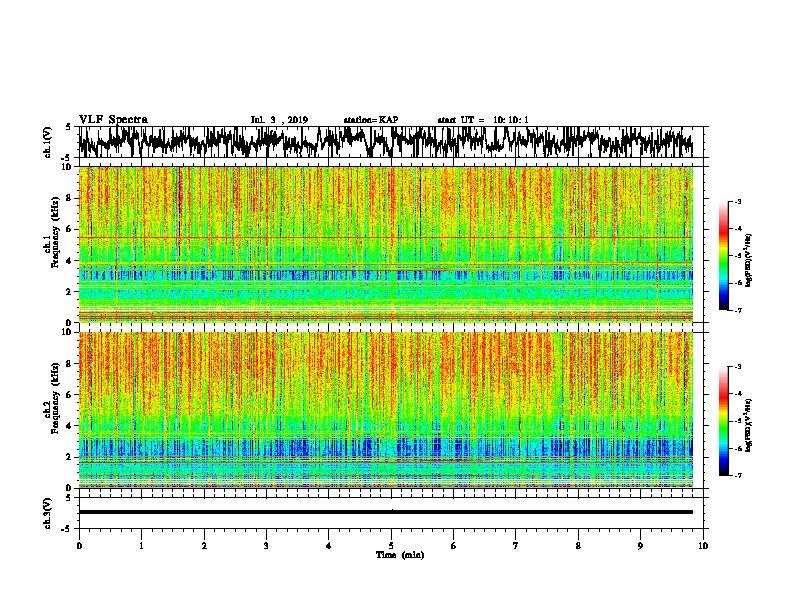The height and width of the screenshot is (612, 792).
Task: Click the 'ch.1(V)' waveform axis label
Action: (x=48, y=142)
